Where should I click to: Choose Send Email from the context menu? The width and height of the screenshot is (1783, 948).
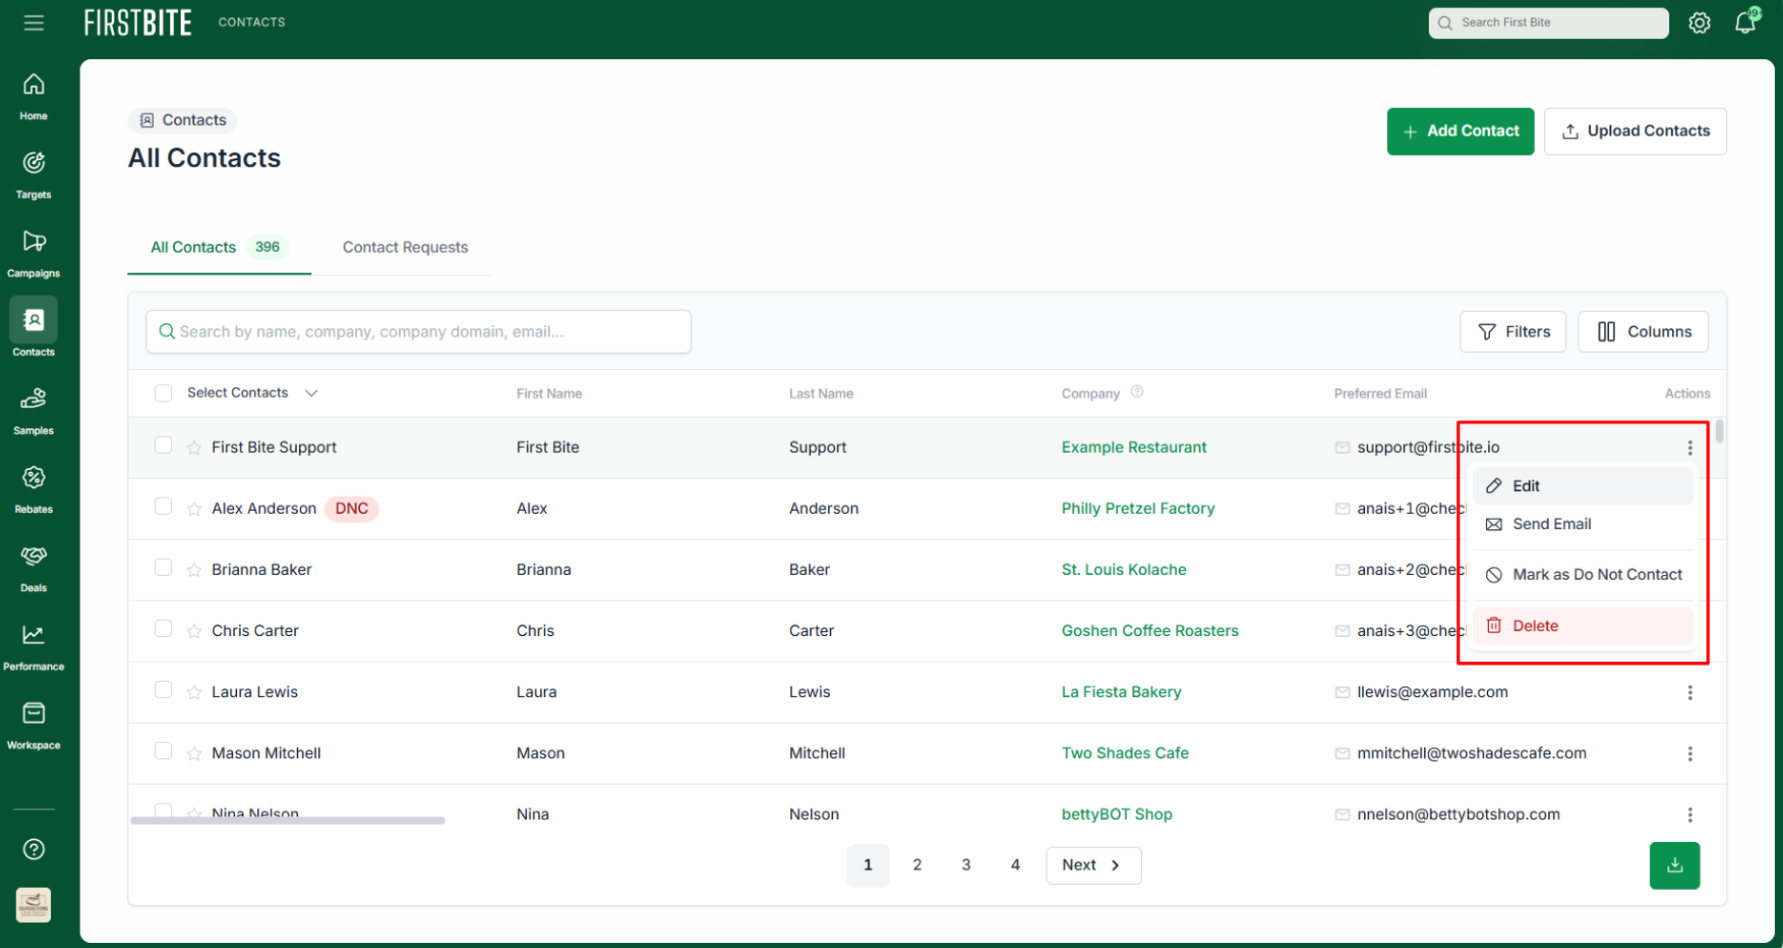coord(1583,524)
